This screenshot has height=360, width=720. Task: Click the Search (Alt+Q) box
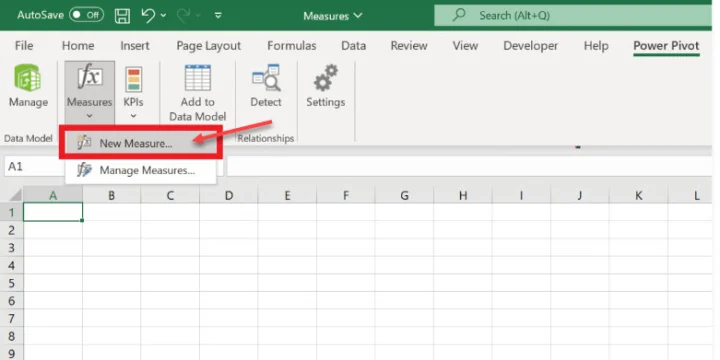click(573, 16)
